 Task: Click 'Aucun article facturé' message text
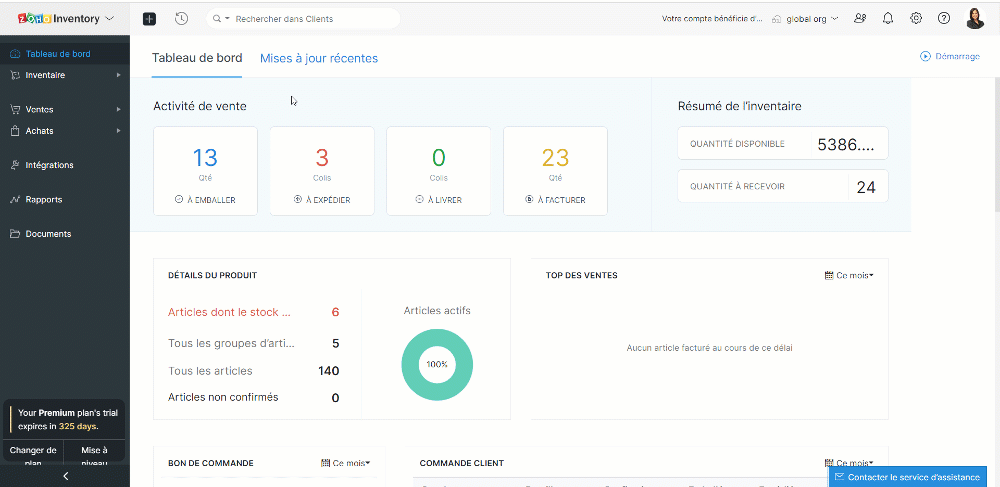[709, 348]
